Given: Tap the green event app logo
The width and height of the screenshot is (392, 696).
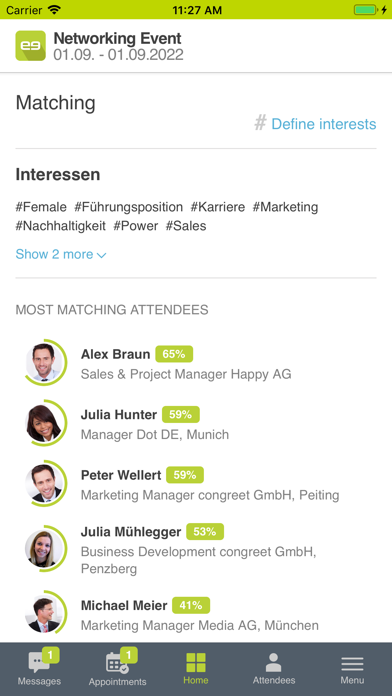Looking at the screenshot, I should coord(31,46).
